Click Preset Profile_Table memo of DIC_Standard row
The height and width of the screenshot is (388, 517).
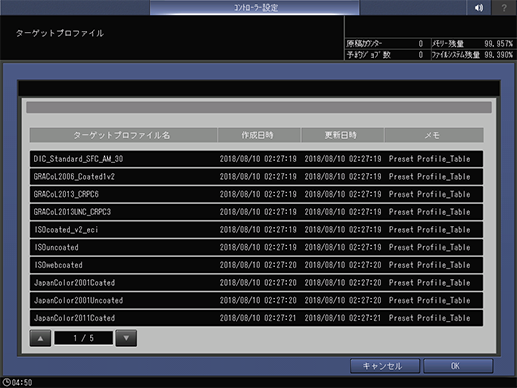click(x=429, y=159)
